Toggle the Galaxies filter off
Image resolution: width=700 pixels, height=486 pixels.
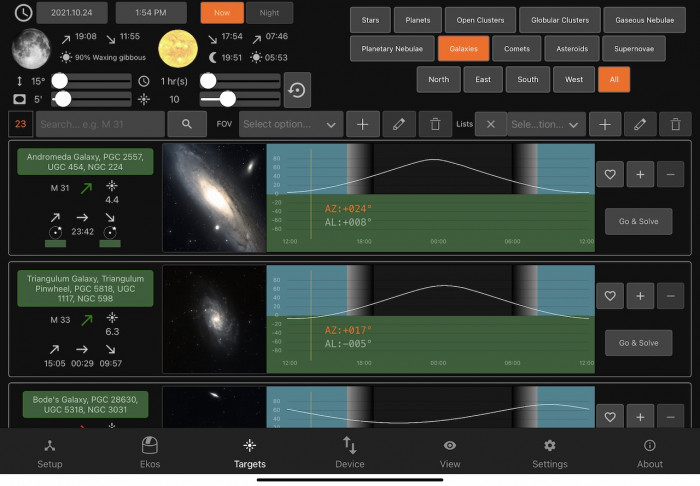pos(463,48)
